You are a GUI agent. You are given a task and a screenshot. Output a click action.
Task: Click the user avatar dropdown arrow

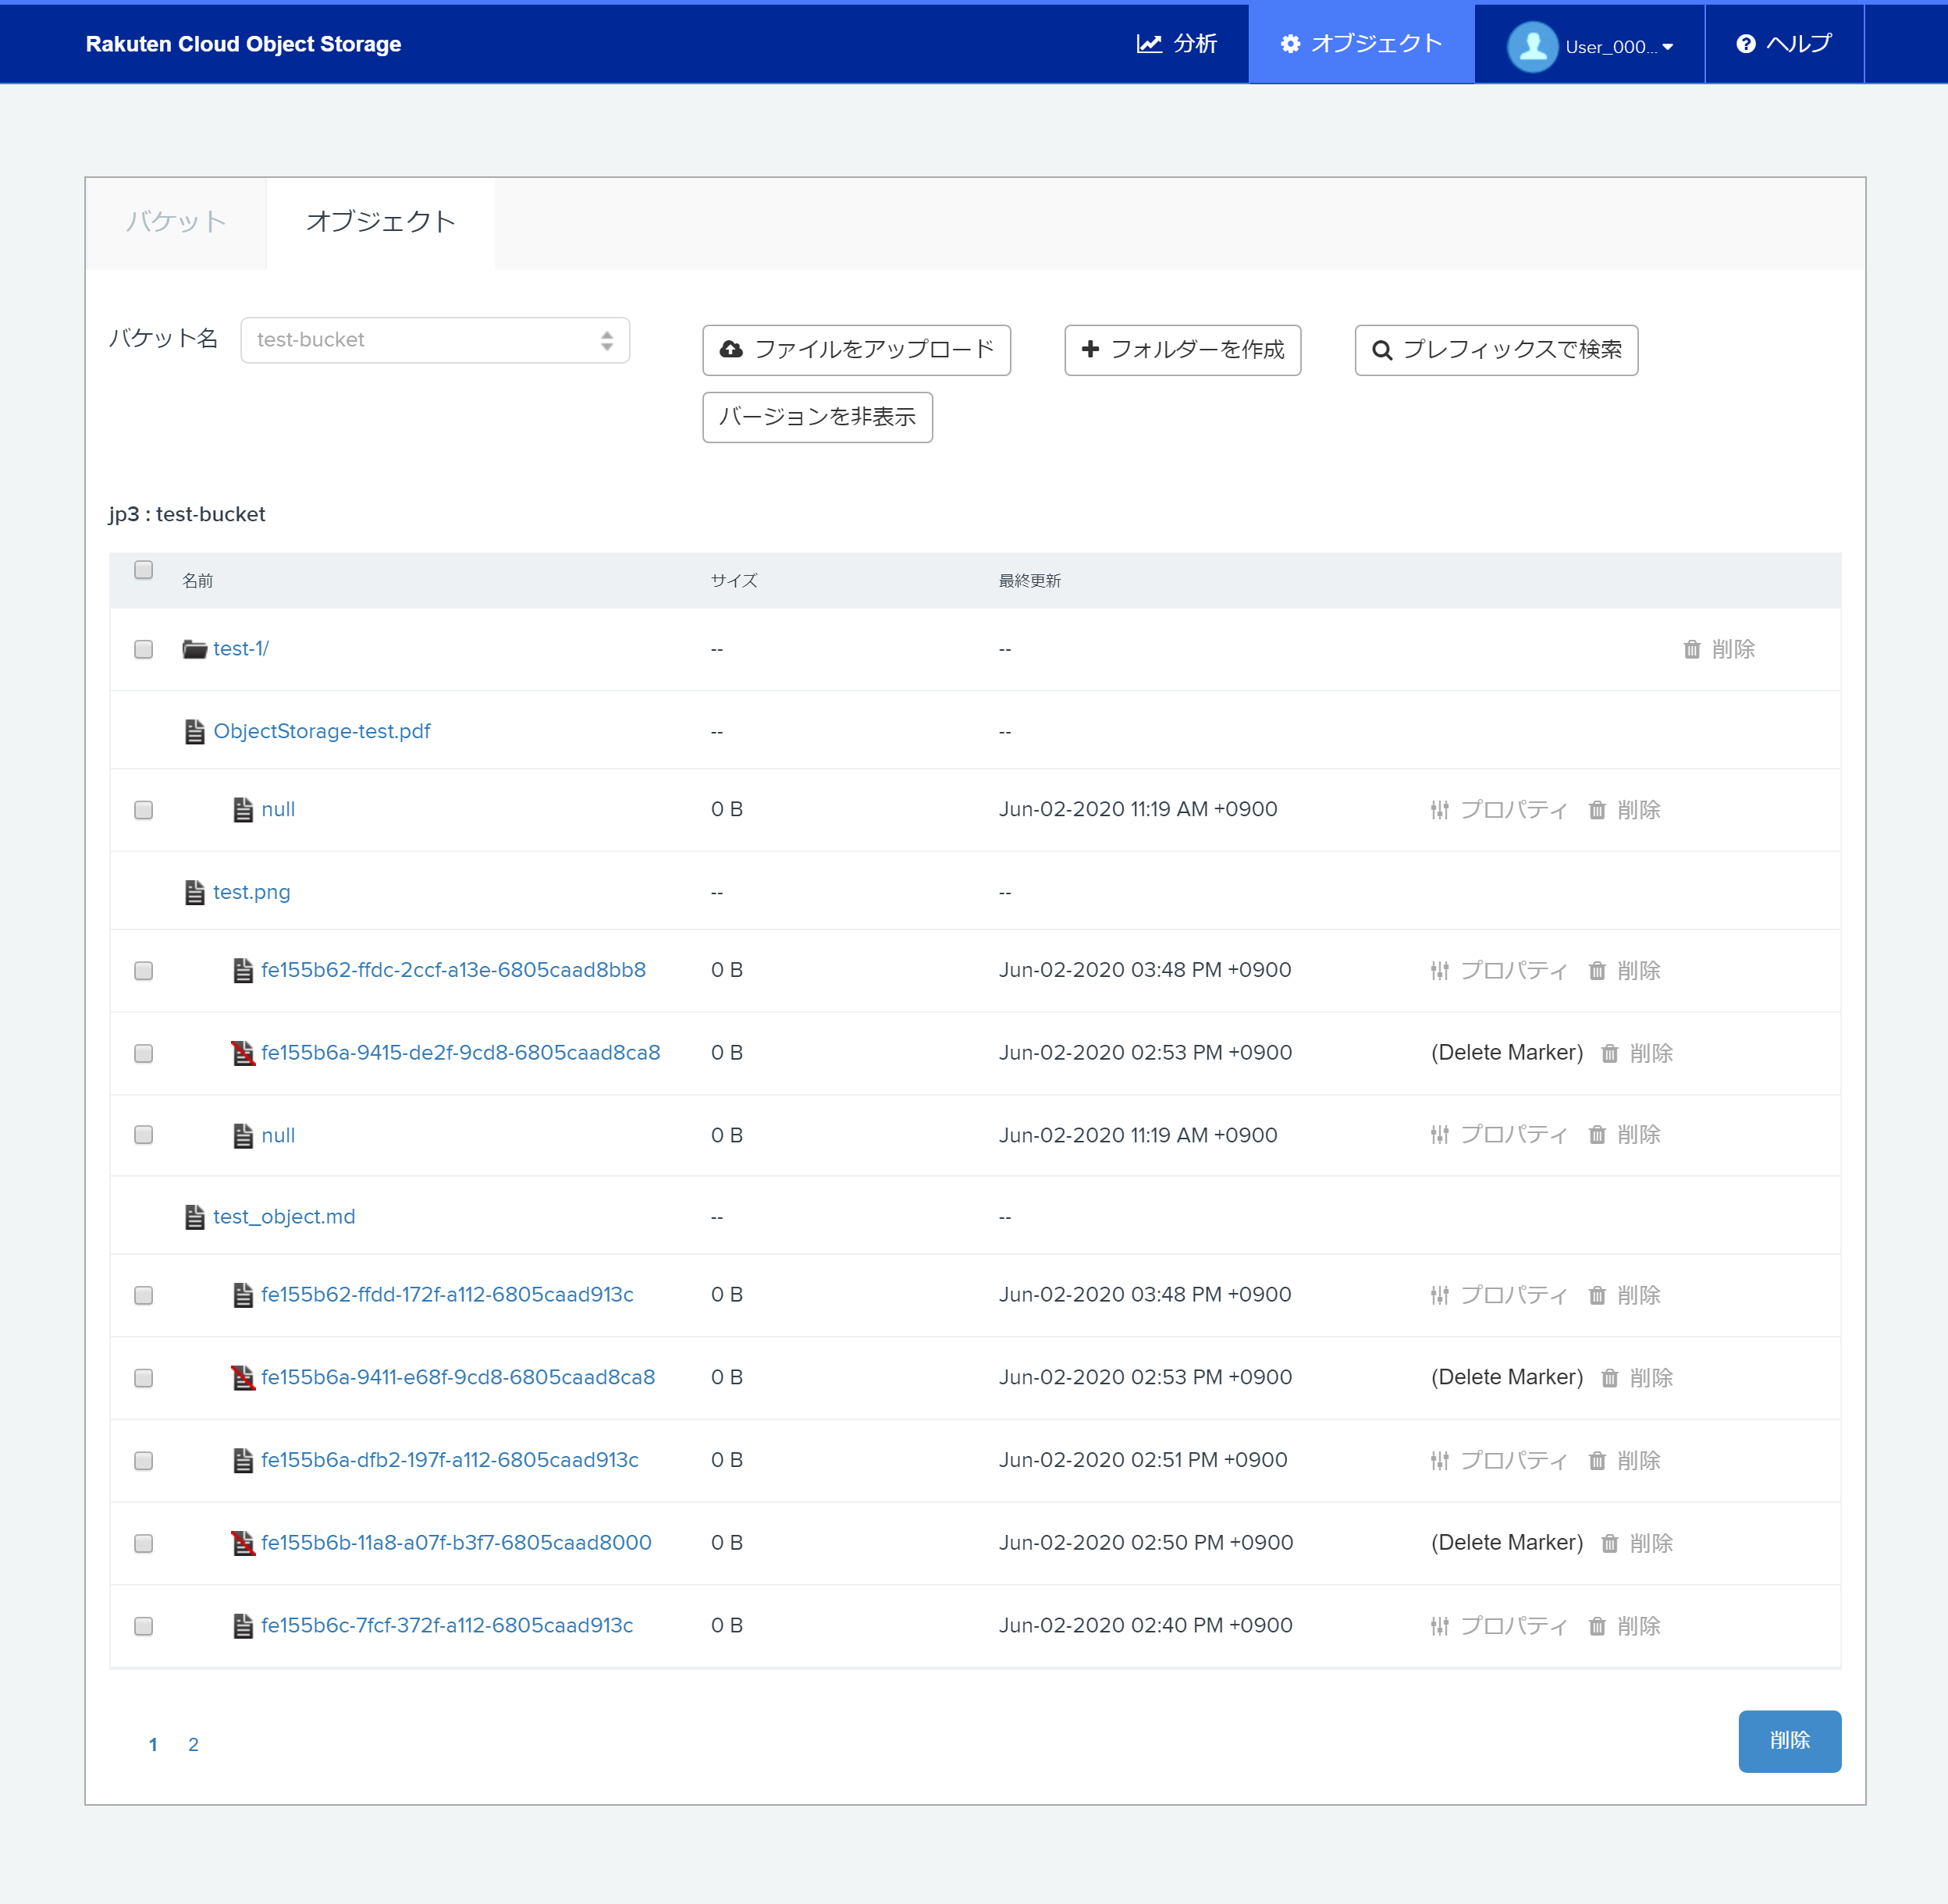point(1668,46)
